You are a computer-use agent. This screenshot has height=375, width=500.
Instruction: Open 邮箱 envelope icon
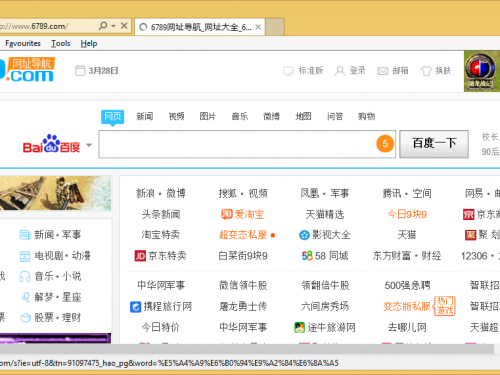click(x=382, y=71)
